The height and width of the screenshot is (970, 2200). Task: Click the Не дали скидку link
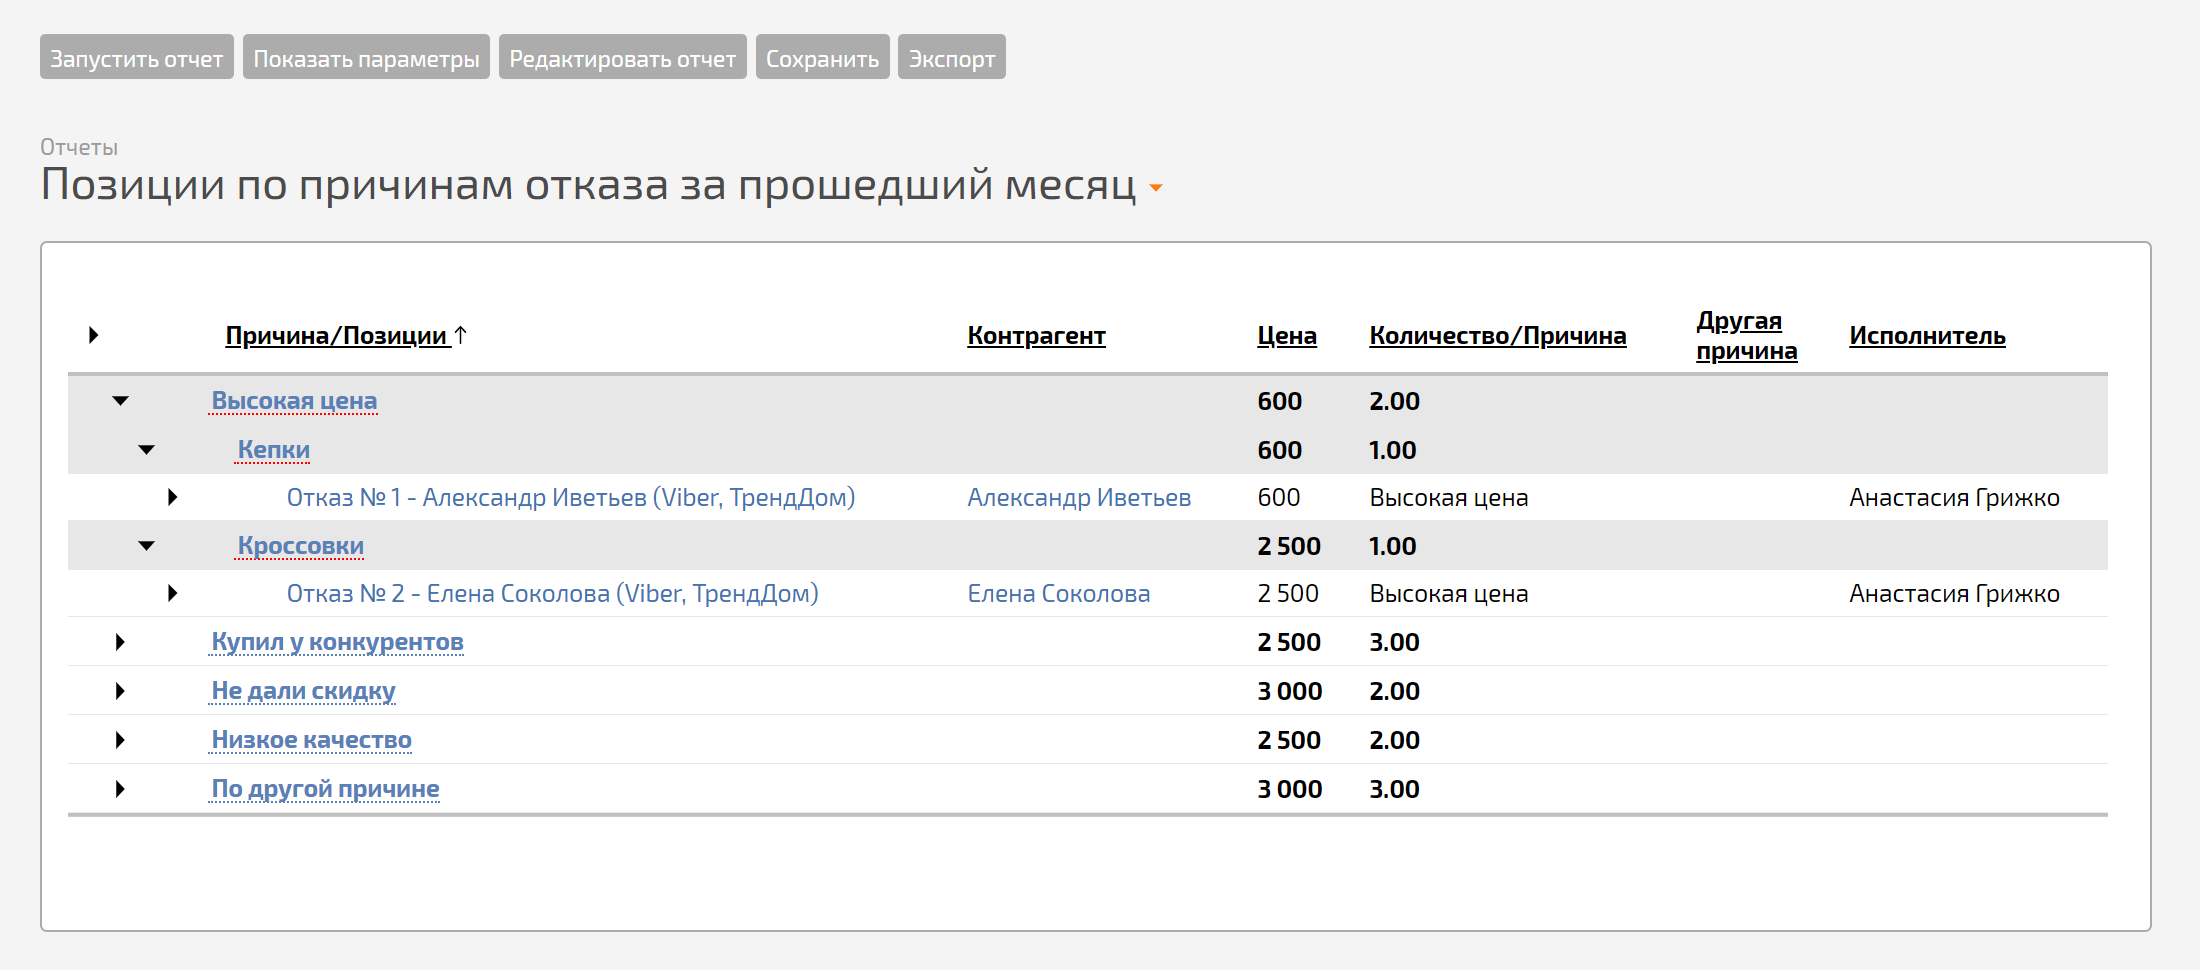303,690
